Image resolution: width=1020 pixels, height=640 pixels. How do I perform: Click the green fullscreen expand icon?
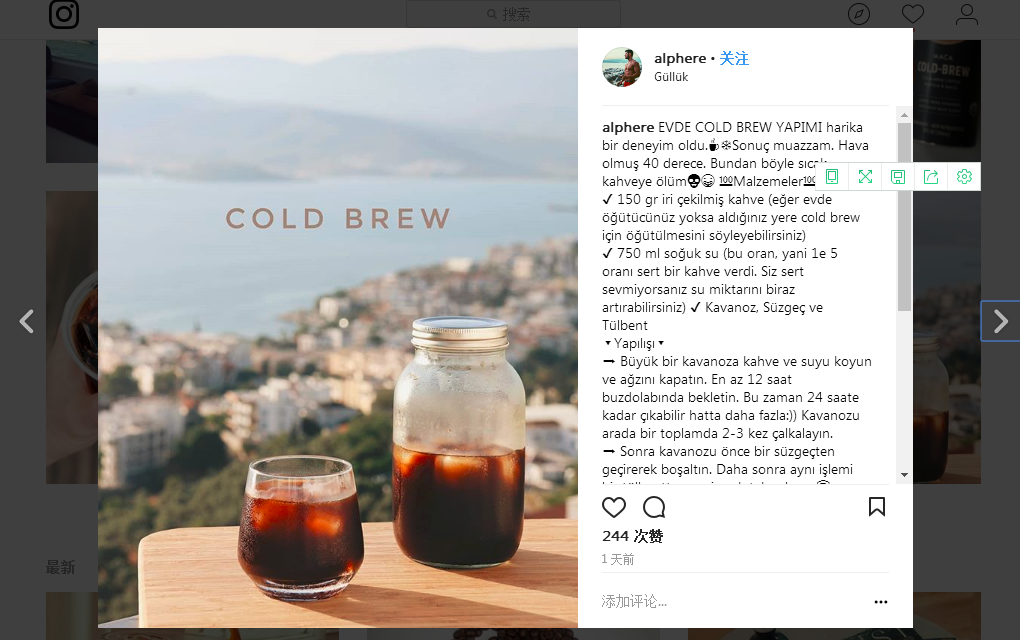[x=865, y=176]
